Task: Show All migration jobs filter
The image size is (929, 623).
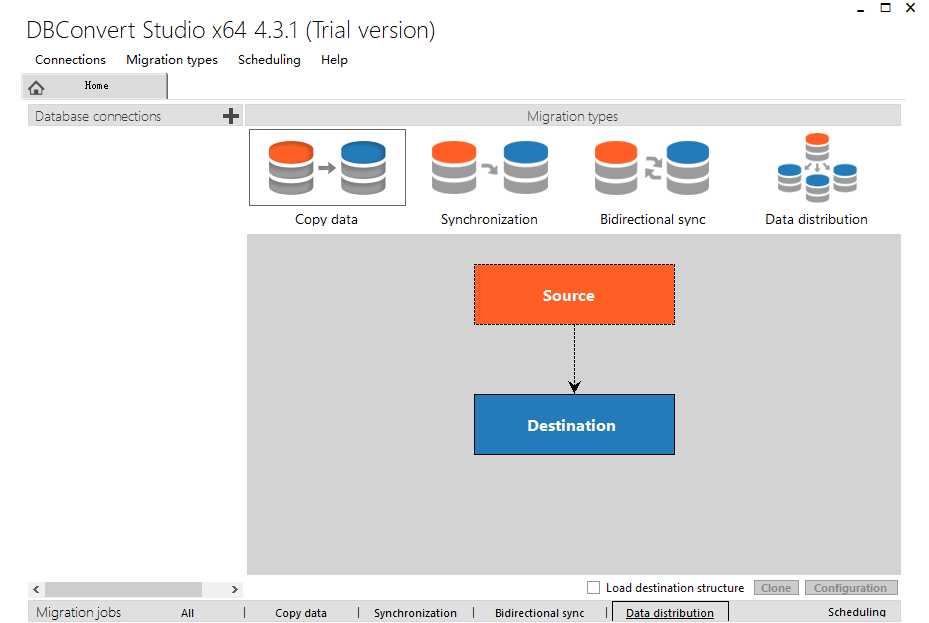Action: click(x=187, y=613)
